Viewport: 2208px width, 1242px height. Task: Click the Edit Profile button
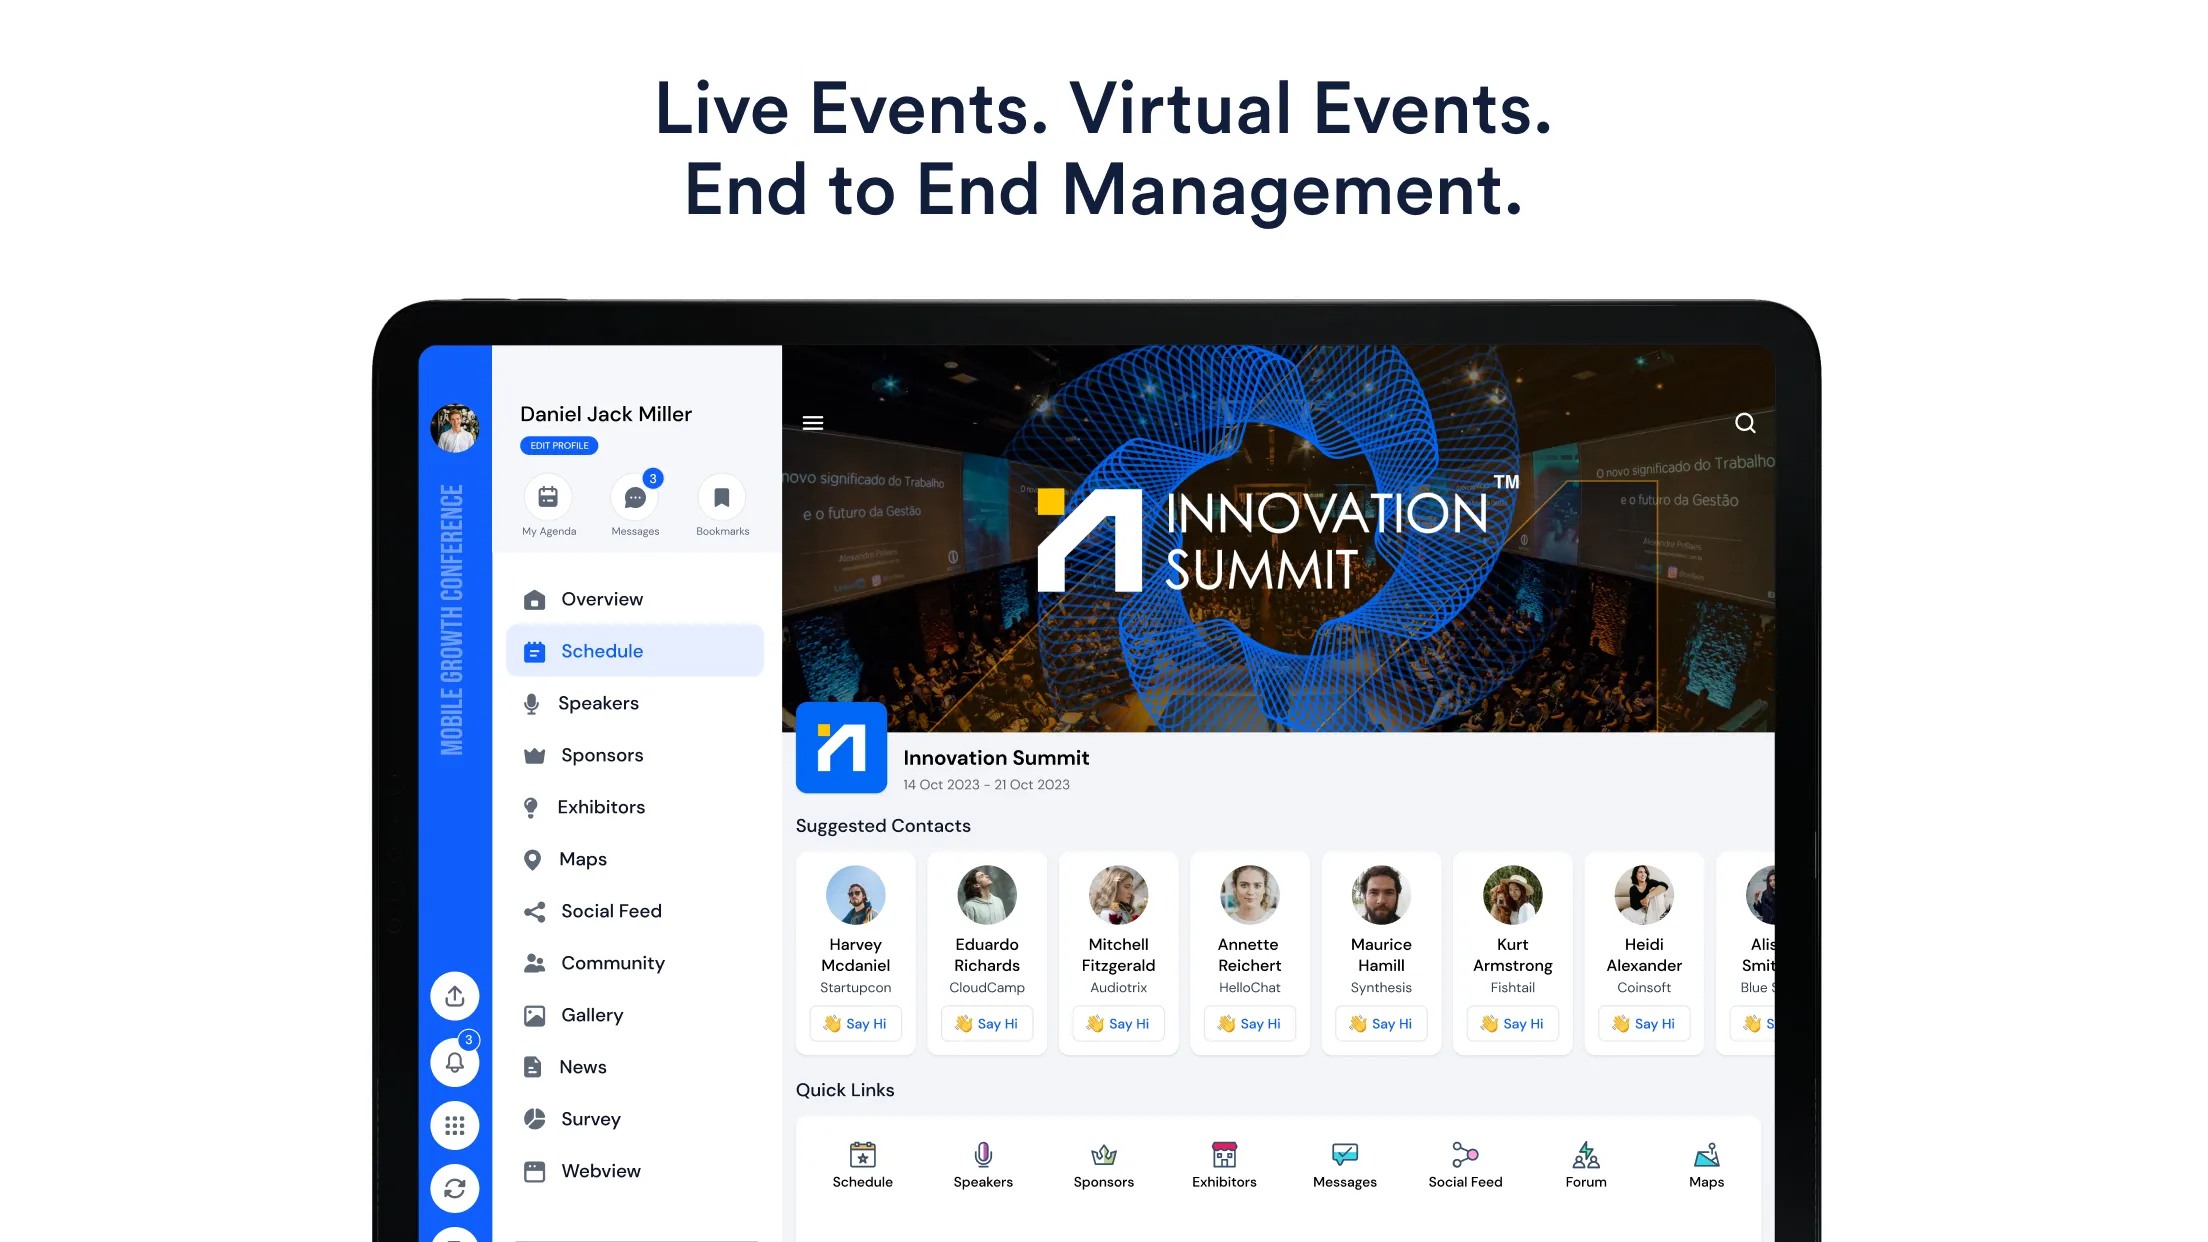[559, 446]
